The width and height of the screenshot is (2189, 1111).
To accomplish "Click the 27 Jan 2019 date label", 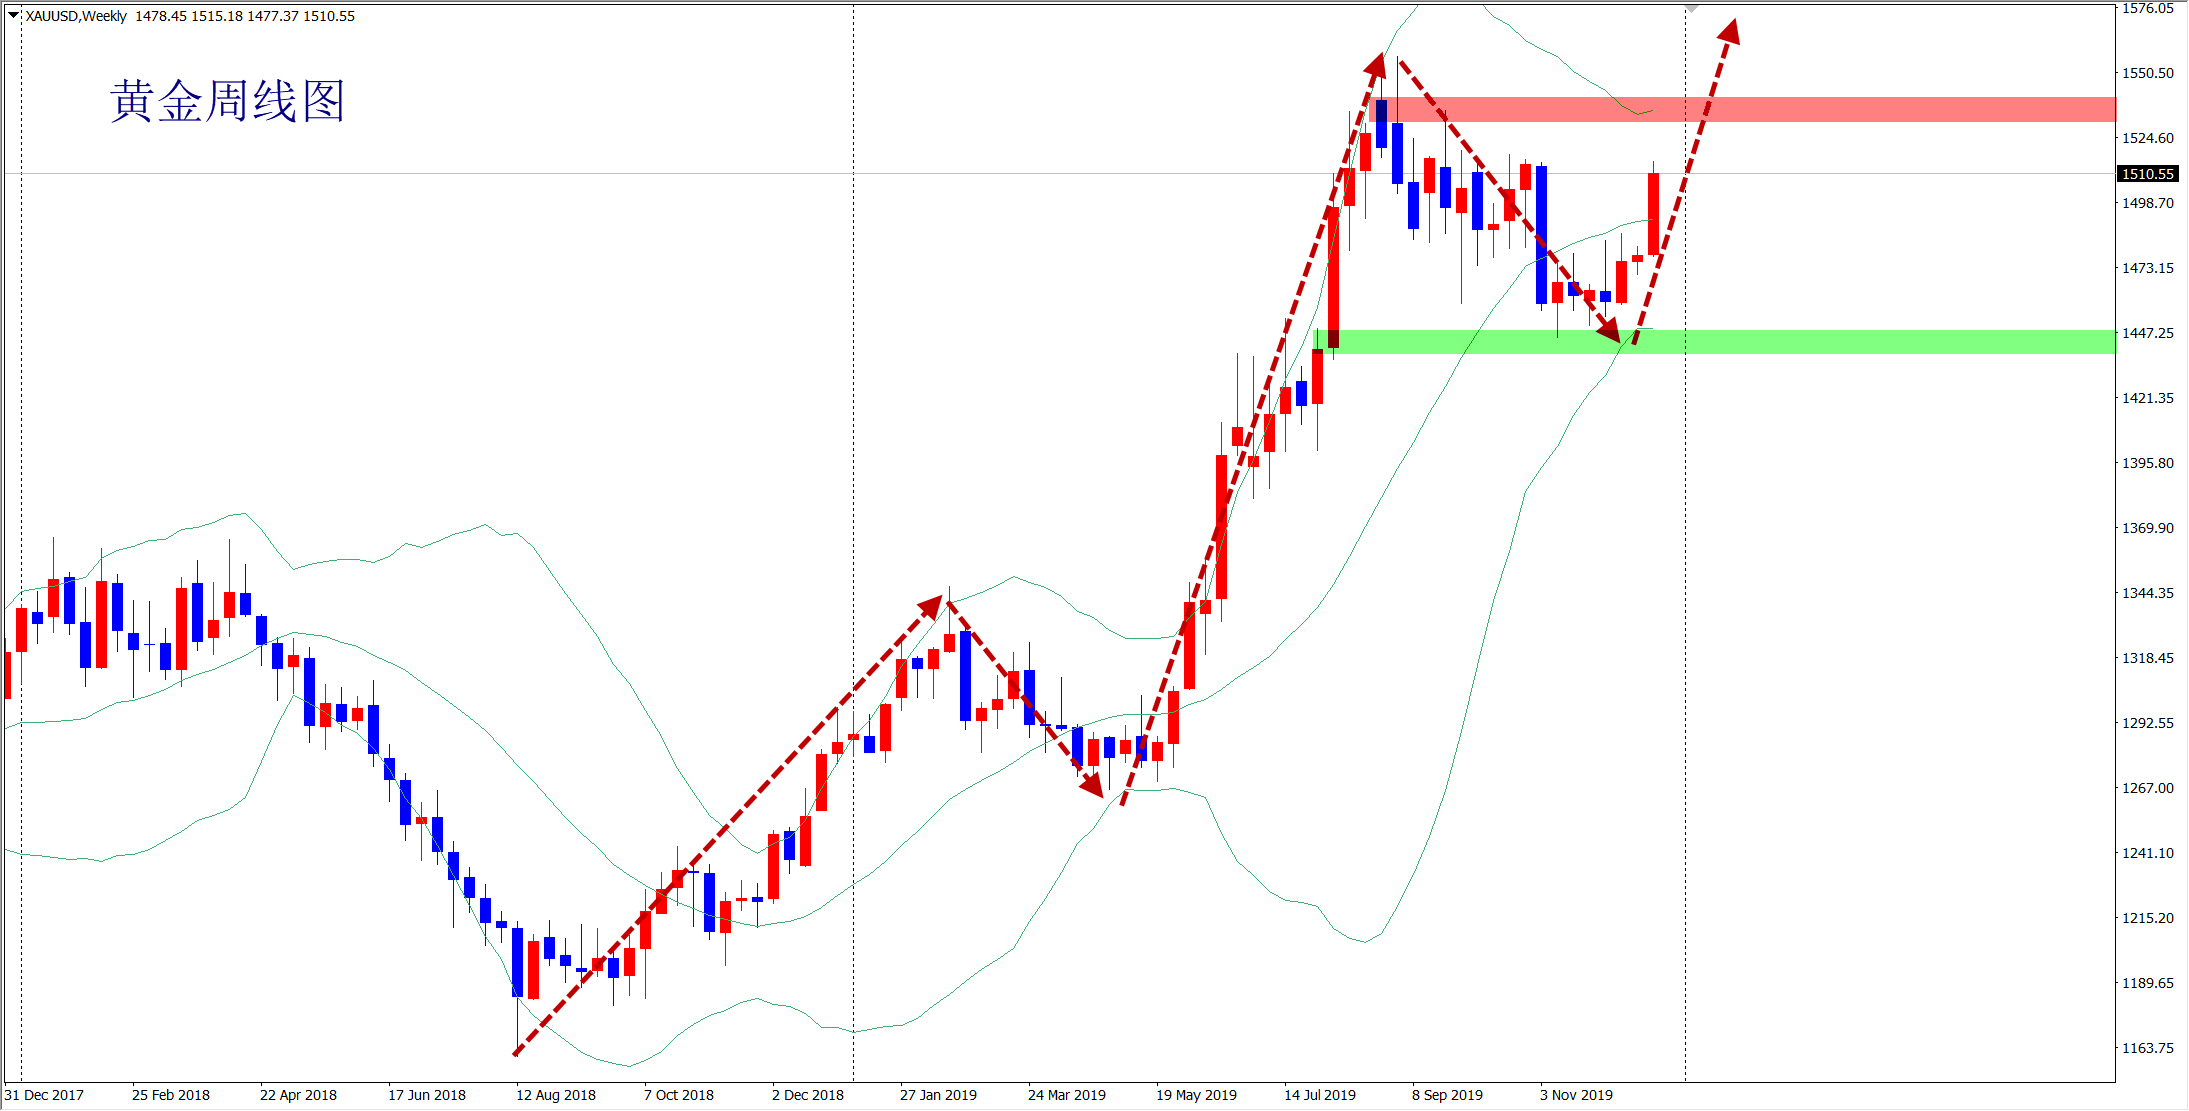I will click(938, 1095).
